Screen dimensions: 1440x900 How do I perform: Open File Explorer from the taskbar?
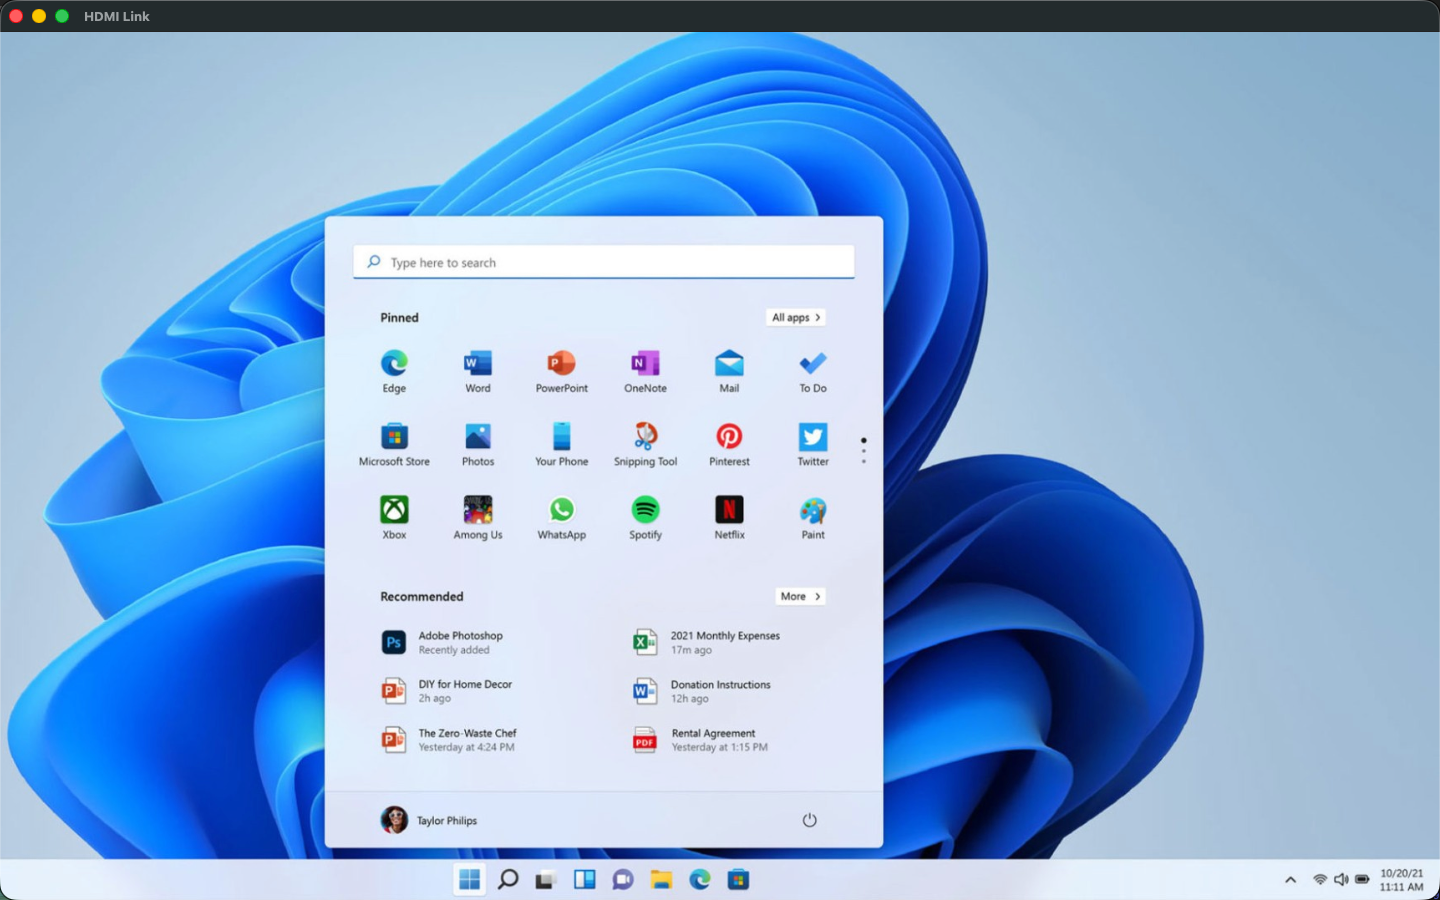pyautogui.click(x=661, y=880)
